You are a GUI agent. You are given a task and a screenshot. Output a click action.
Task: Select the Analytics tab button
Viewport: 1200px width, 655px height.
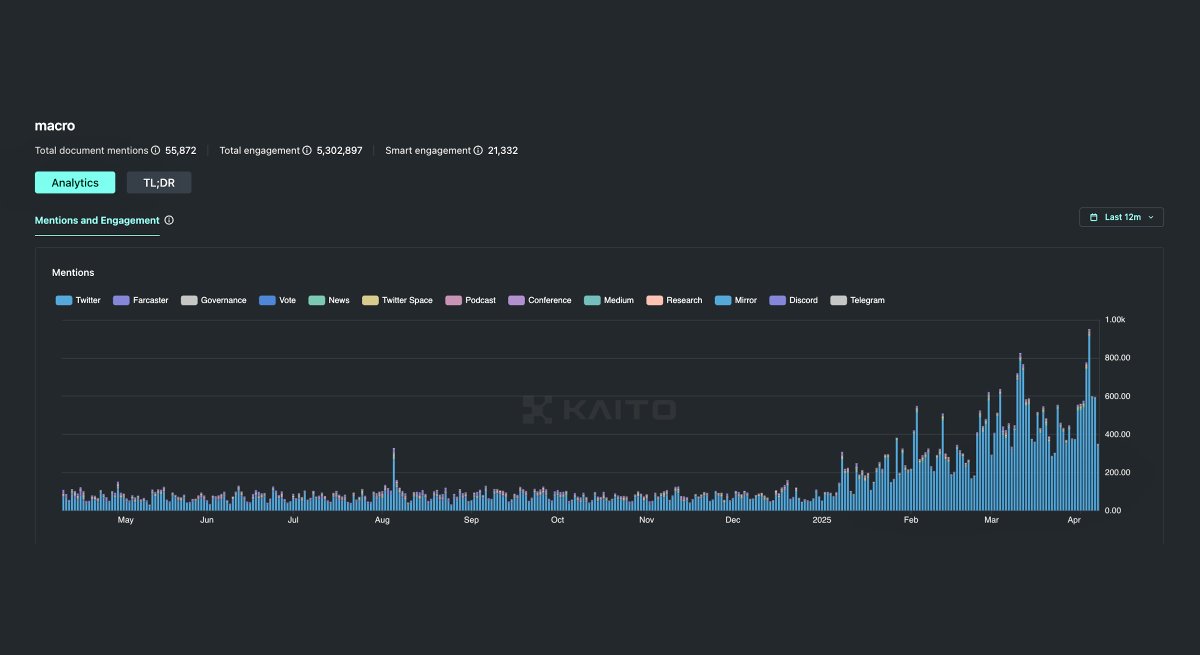[x=75, y=182]
